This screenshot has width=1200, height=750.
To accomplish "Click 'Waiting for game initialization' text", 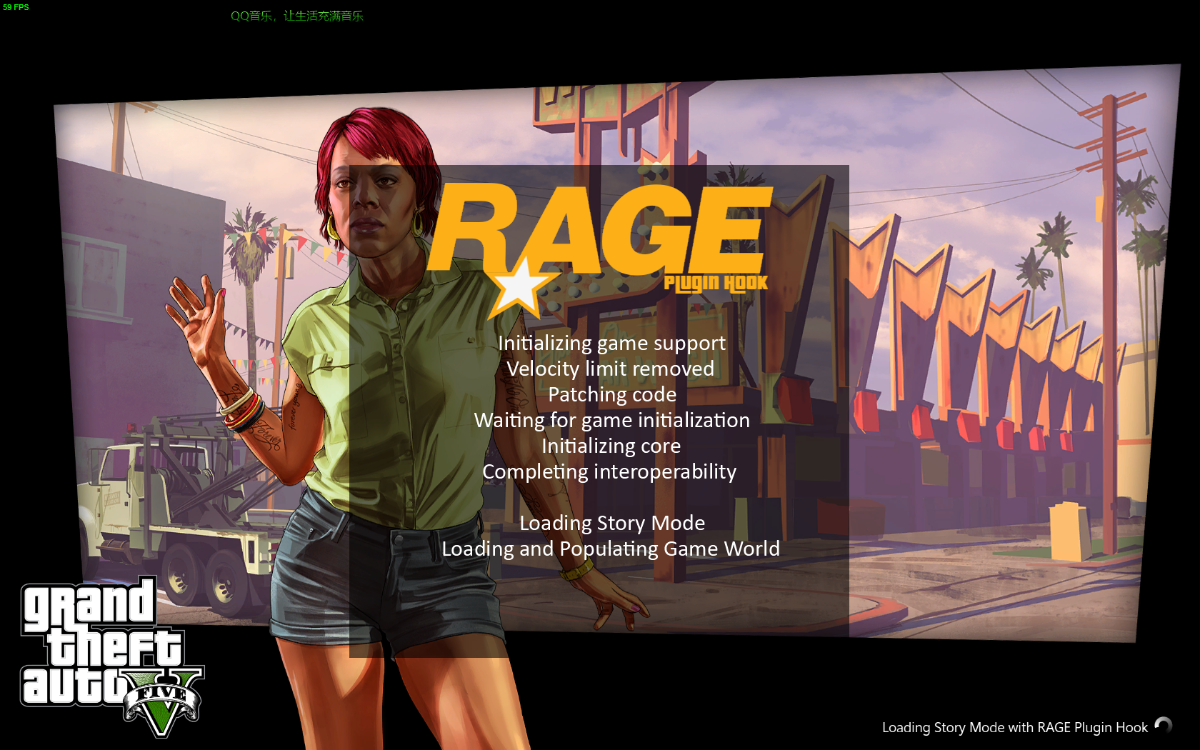I will pos(611,420).
